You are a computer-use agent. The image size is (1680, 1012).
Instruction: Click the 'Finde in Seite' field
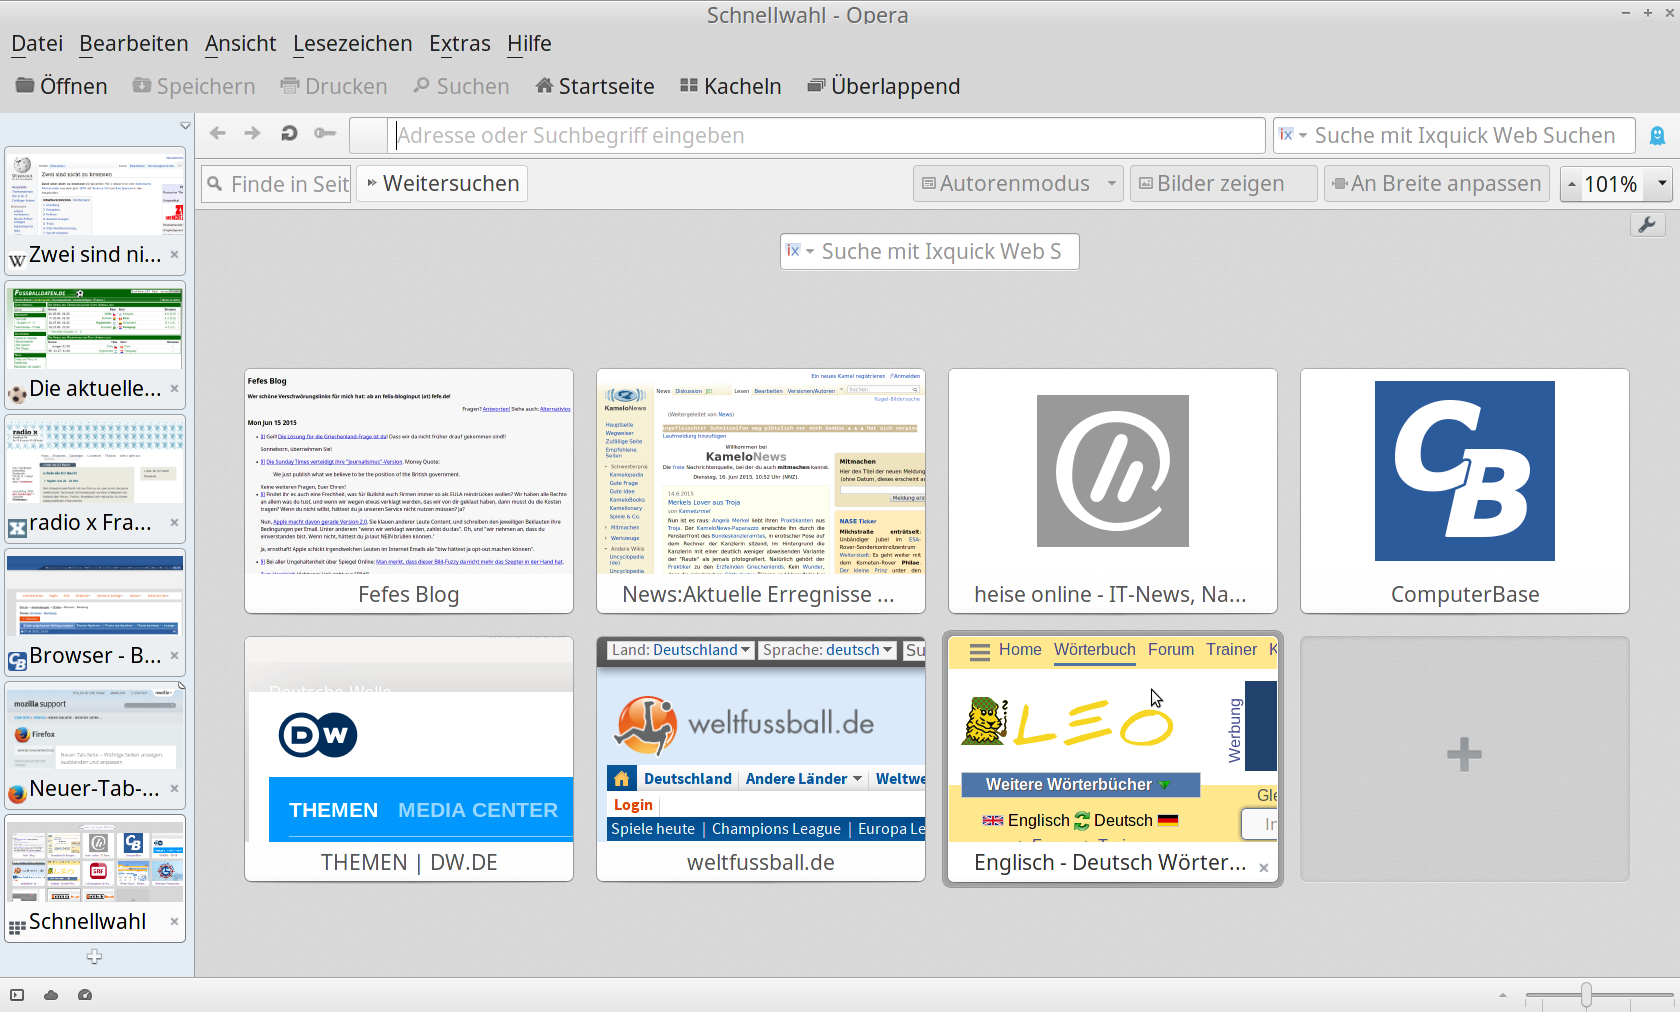pyautogui.click(x=276, y=184)
